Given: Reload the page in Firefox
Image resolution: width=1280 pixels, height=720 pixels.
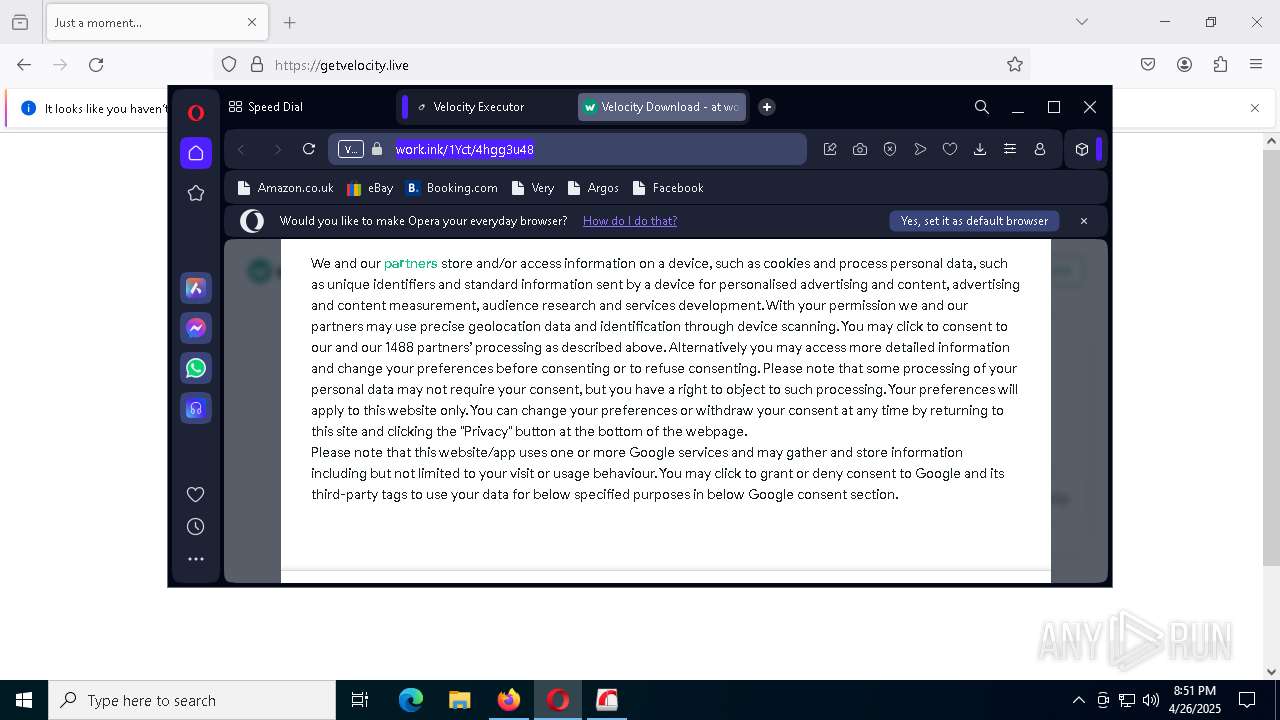Looking at the screenshot, I should [x=96, y=65].
